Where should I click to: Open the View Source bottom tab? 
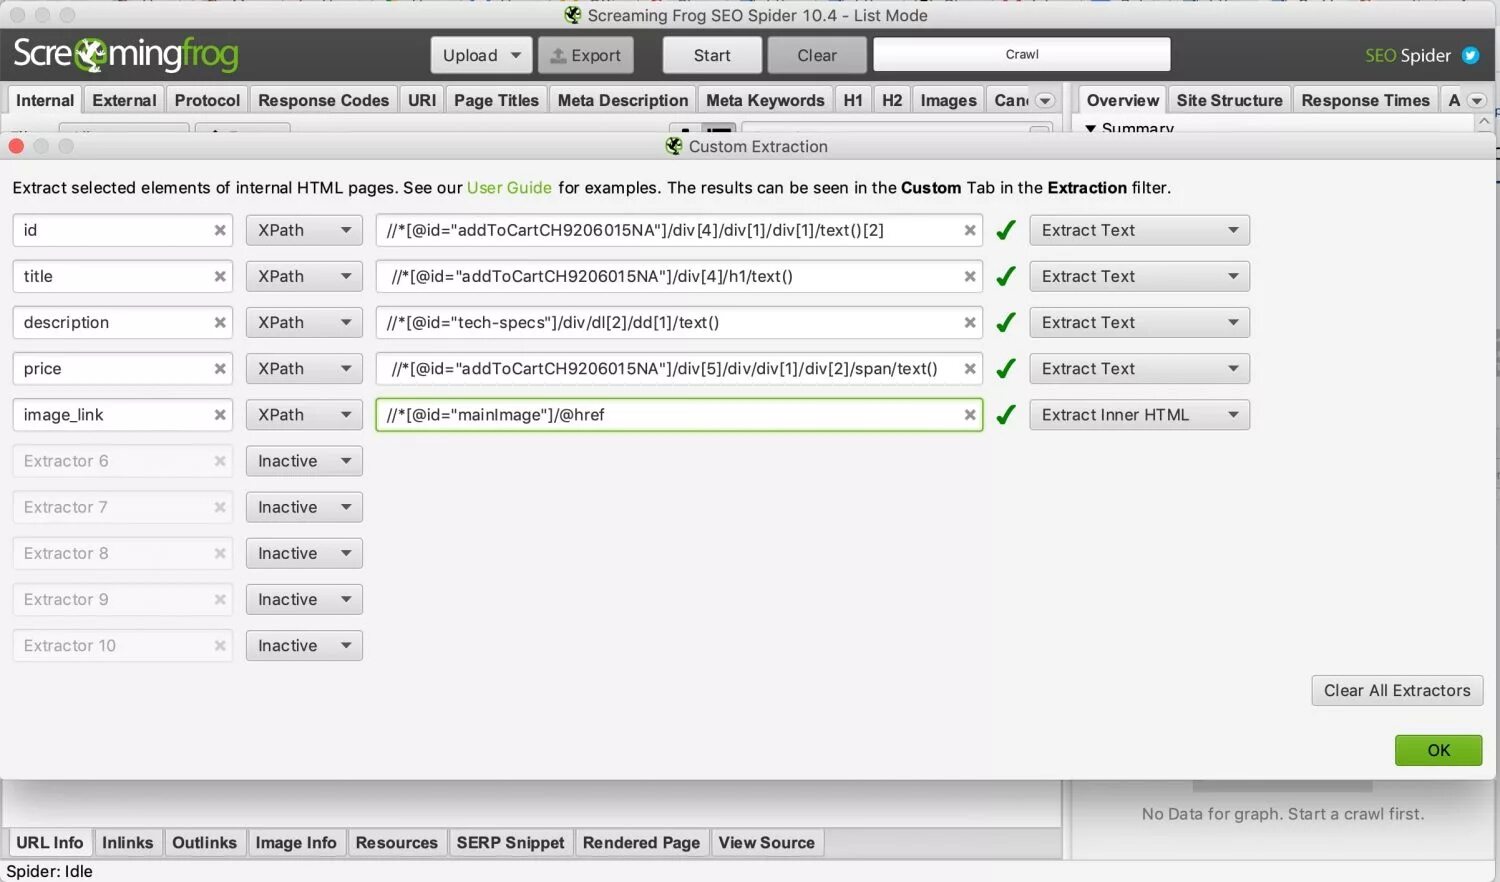click(766, 843)
